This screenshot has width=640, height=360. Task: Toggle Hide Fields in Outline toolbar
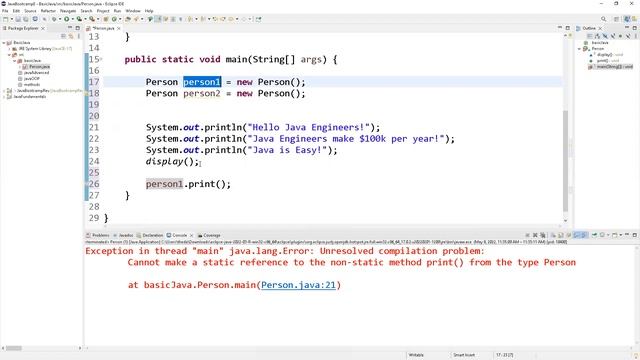605,36
